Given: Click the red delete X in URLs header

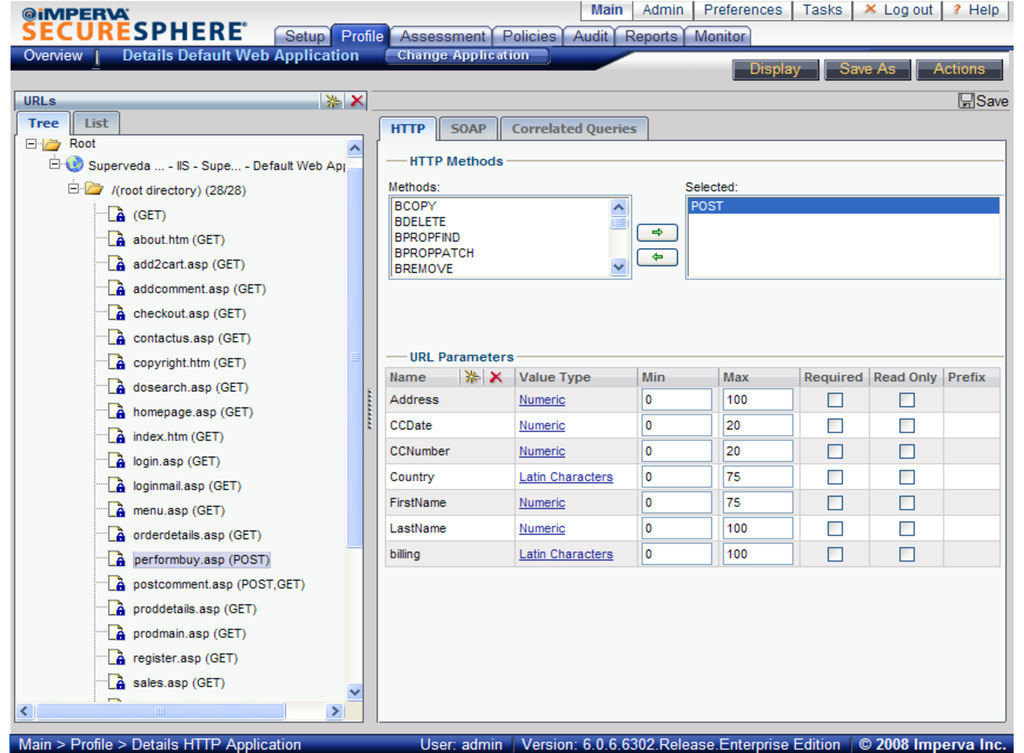Looking at the screenshot, I should pyautogui.click(x=357, y=101).
